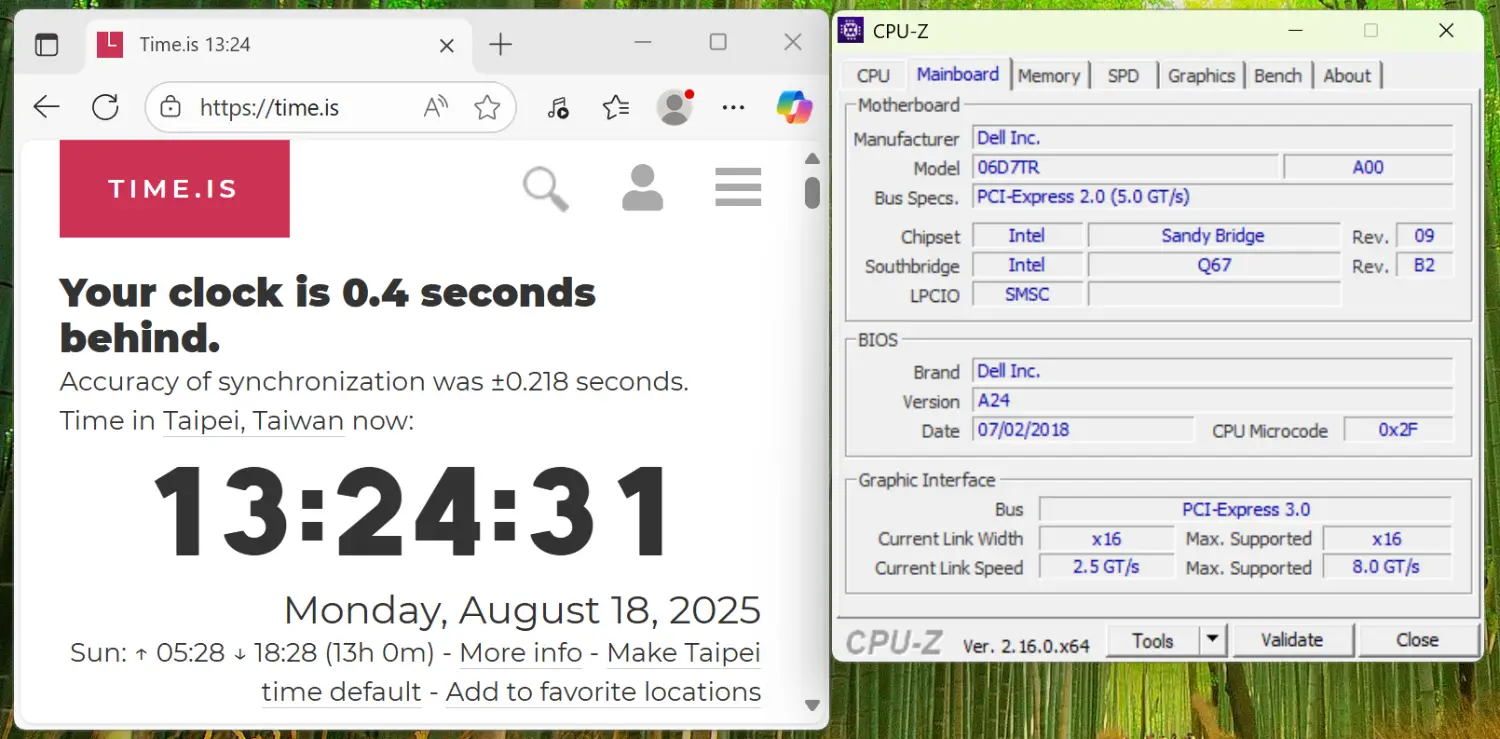Click manufacturer value Dell Inc.
This screenshot has width=1500, height=739.
[1213, 138]
